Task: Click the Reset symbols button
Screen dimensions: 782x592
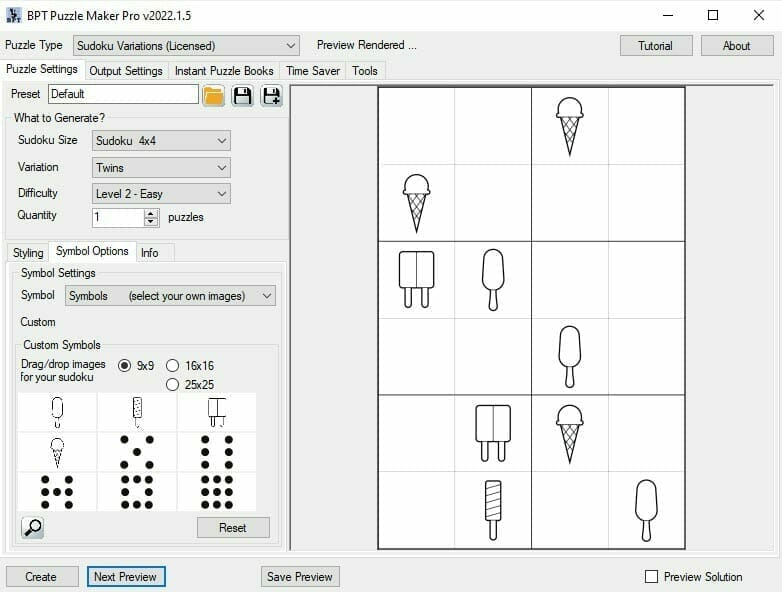Action: tap(233, 528)
